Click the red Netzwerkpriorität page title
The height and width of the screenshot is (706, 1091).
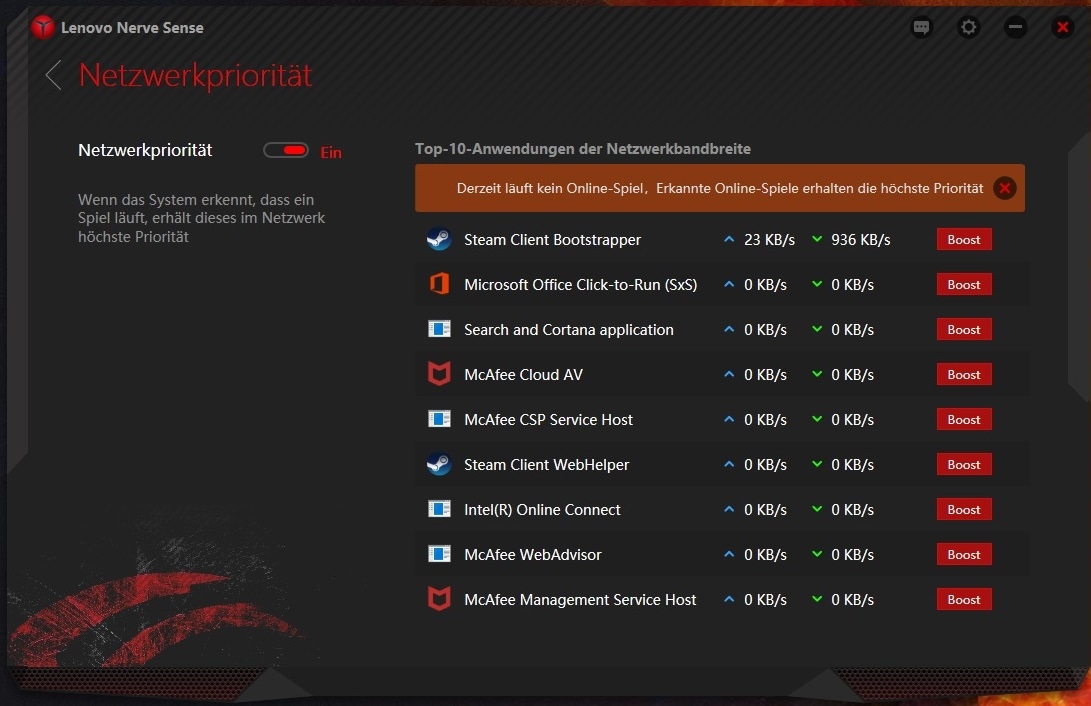pyautogui.click(x=196, y=75)
